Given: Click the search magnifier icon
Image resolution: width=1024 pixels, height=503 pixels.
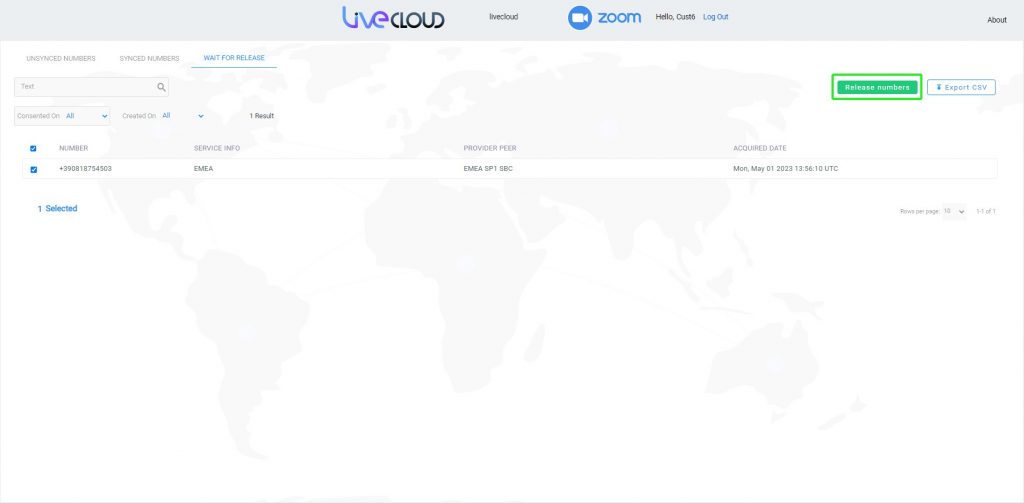Looking at the screenshot, I should point(161,87).
